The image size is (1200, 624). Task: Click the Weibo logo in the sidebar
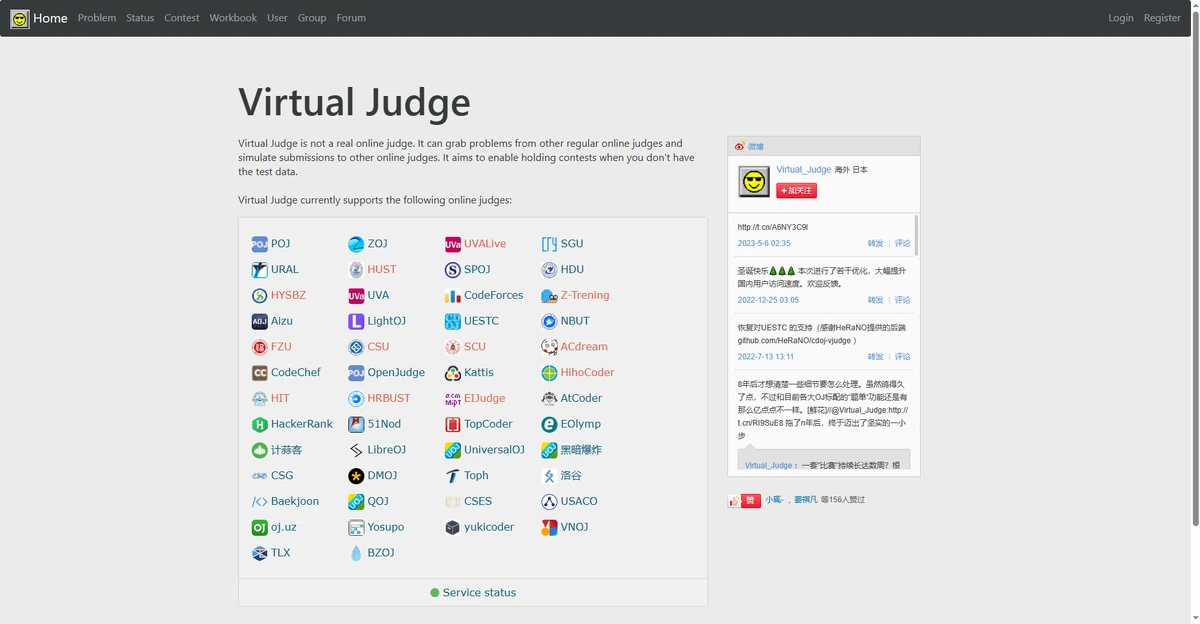[740, 146]
